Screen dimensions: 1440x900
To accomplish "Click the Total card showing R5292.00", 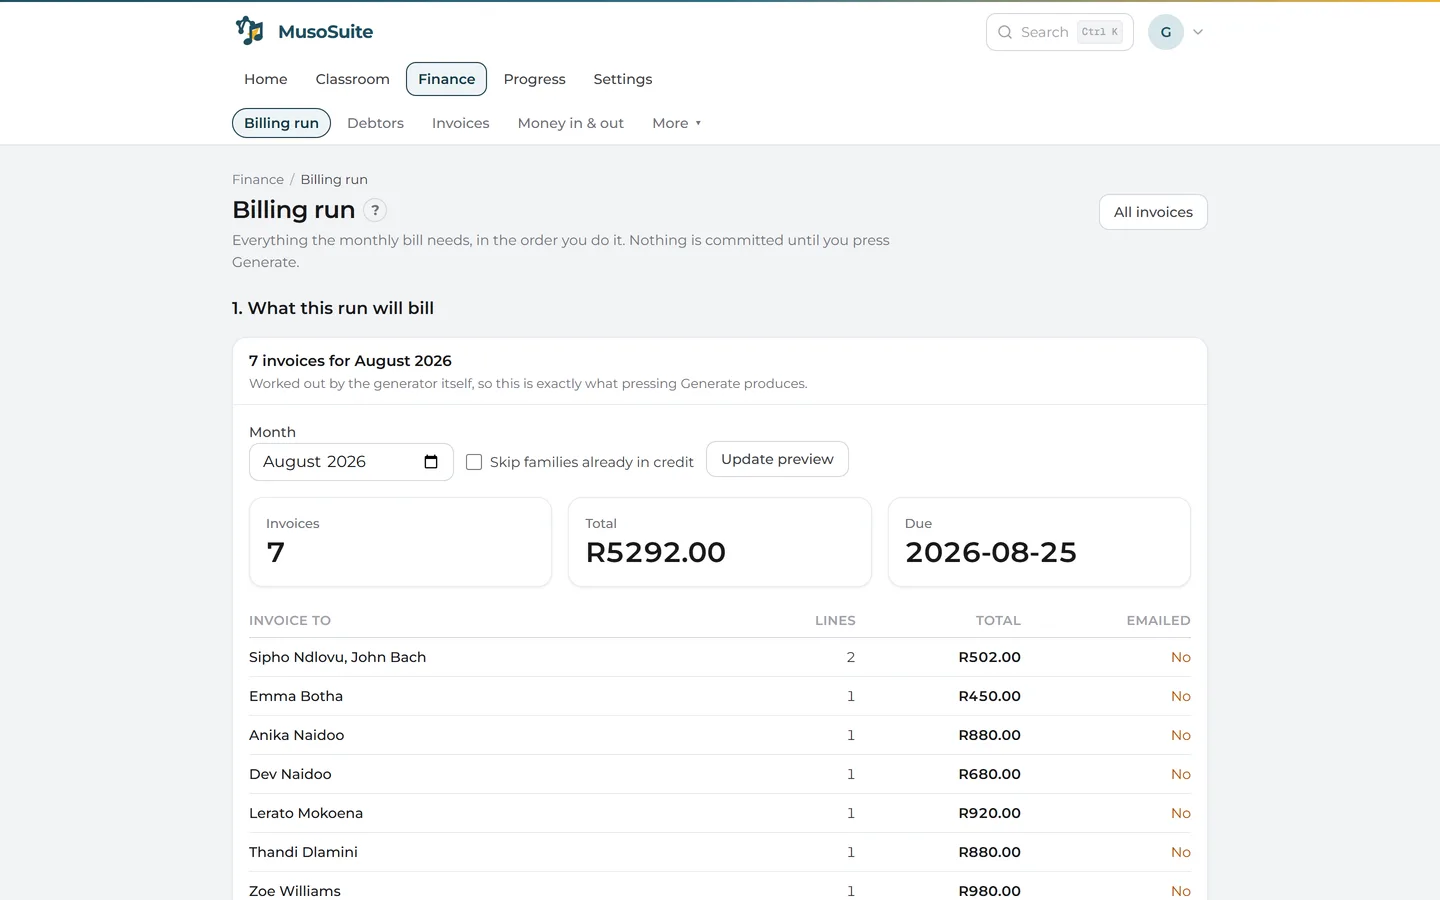I will pyautogui.click(x=720, y=542).
